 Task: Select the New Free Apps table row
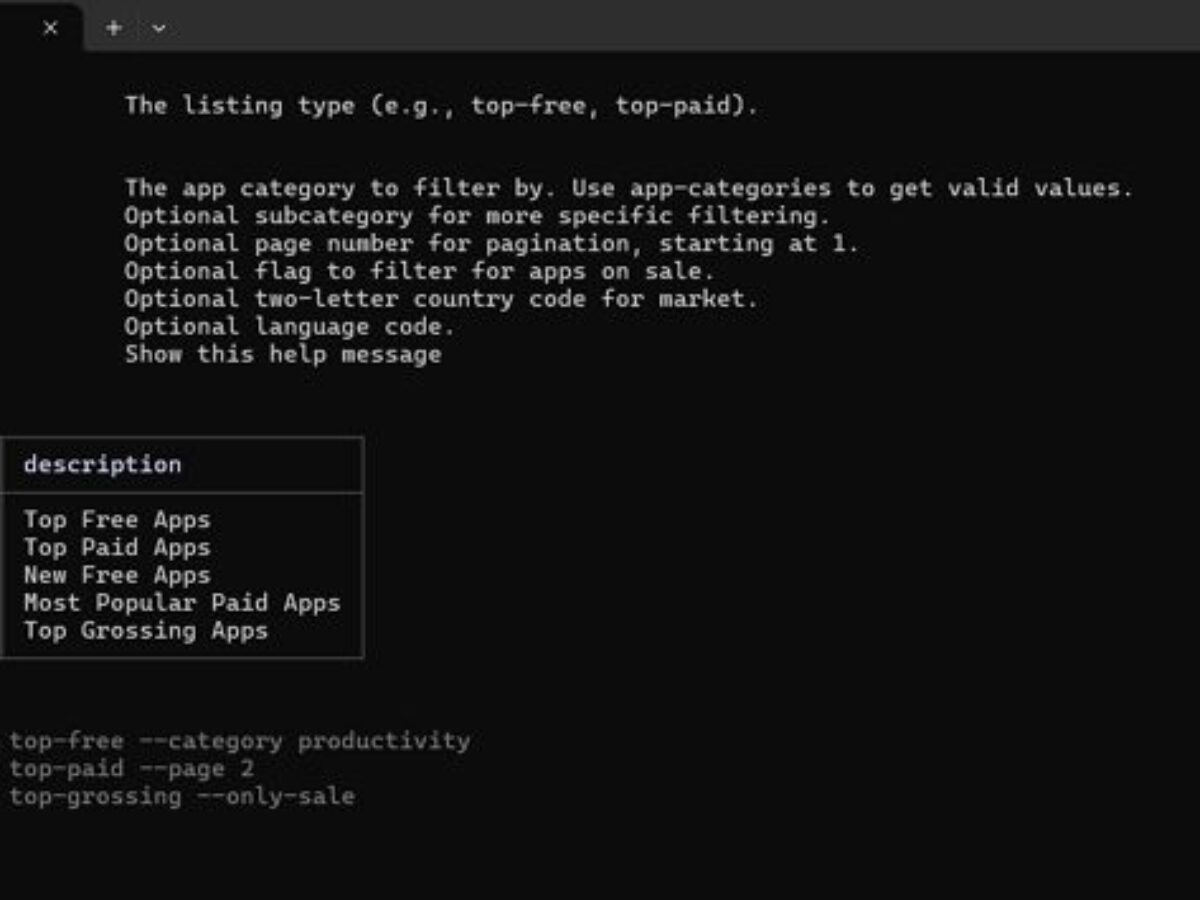coord(117,575)
